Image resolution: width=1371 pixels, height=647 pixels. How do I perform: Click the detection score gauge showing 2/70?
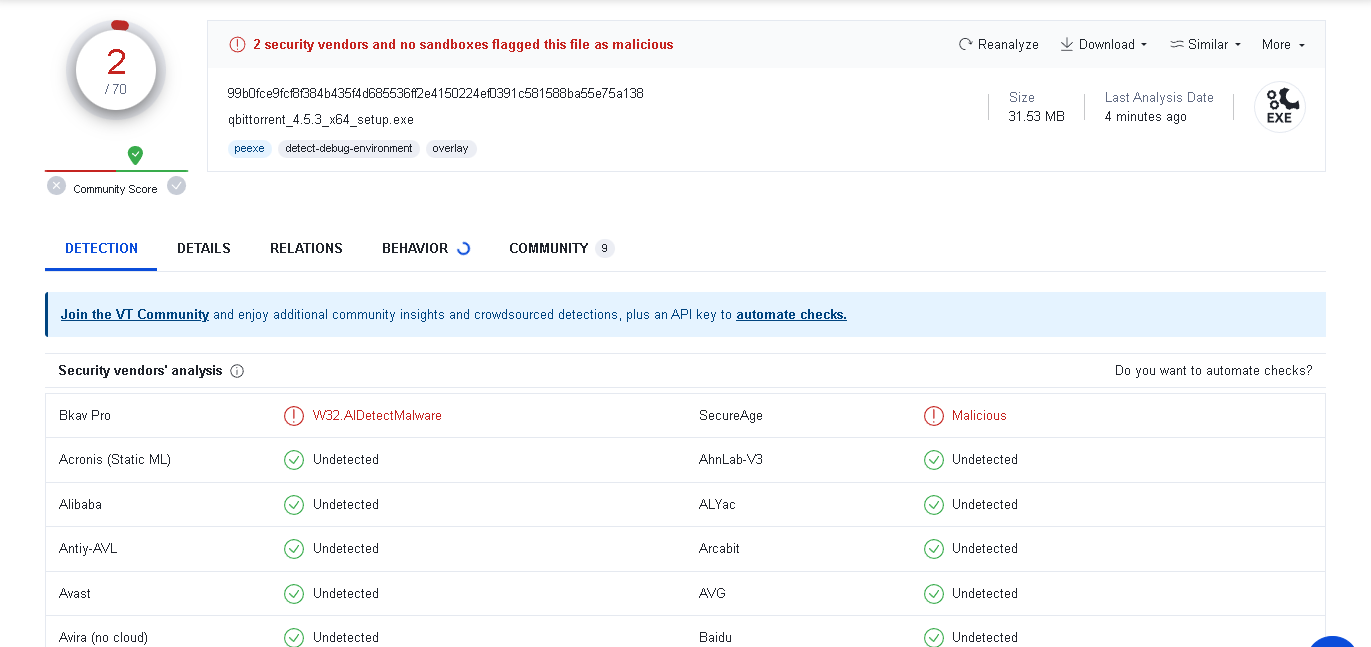[x=116, y=70]
